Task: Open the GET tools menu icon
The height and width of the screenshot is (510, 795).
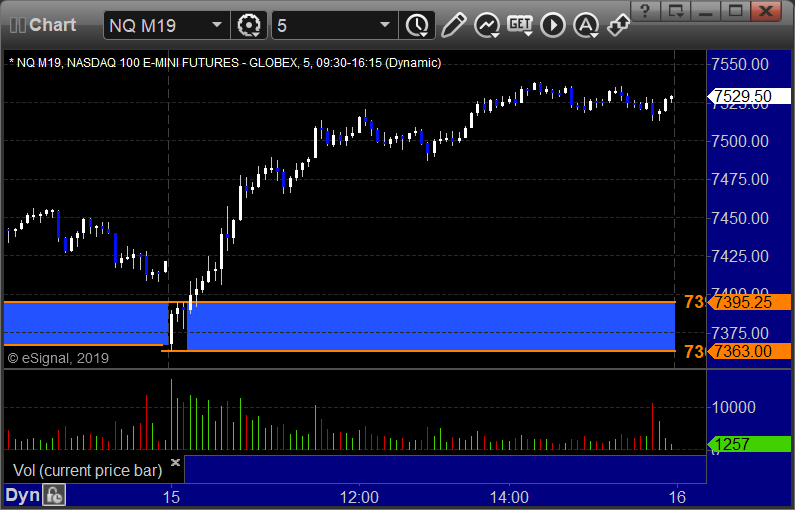Action: tap(520, 25)
